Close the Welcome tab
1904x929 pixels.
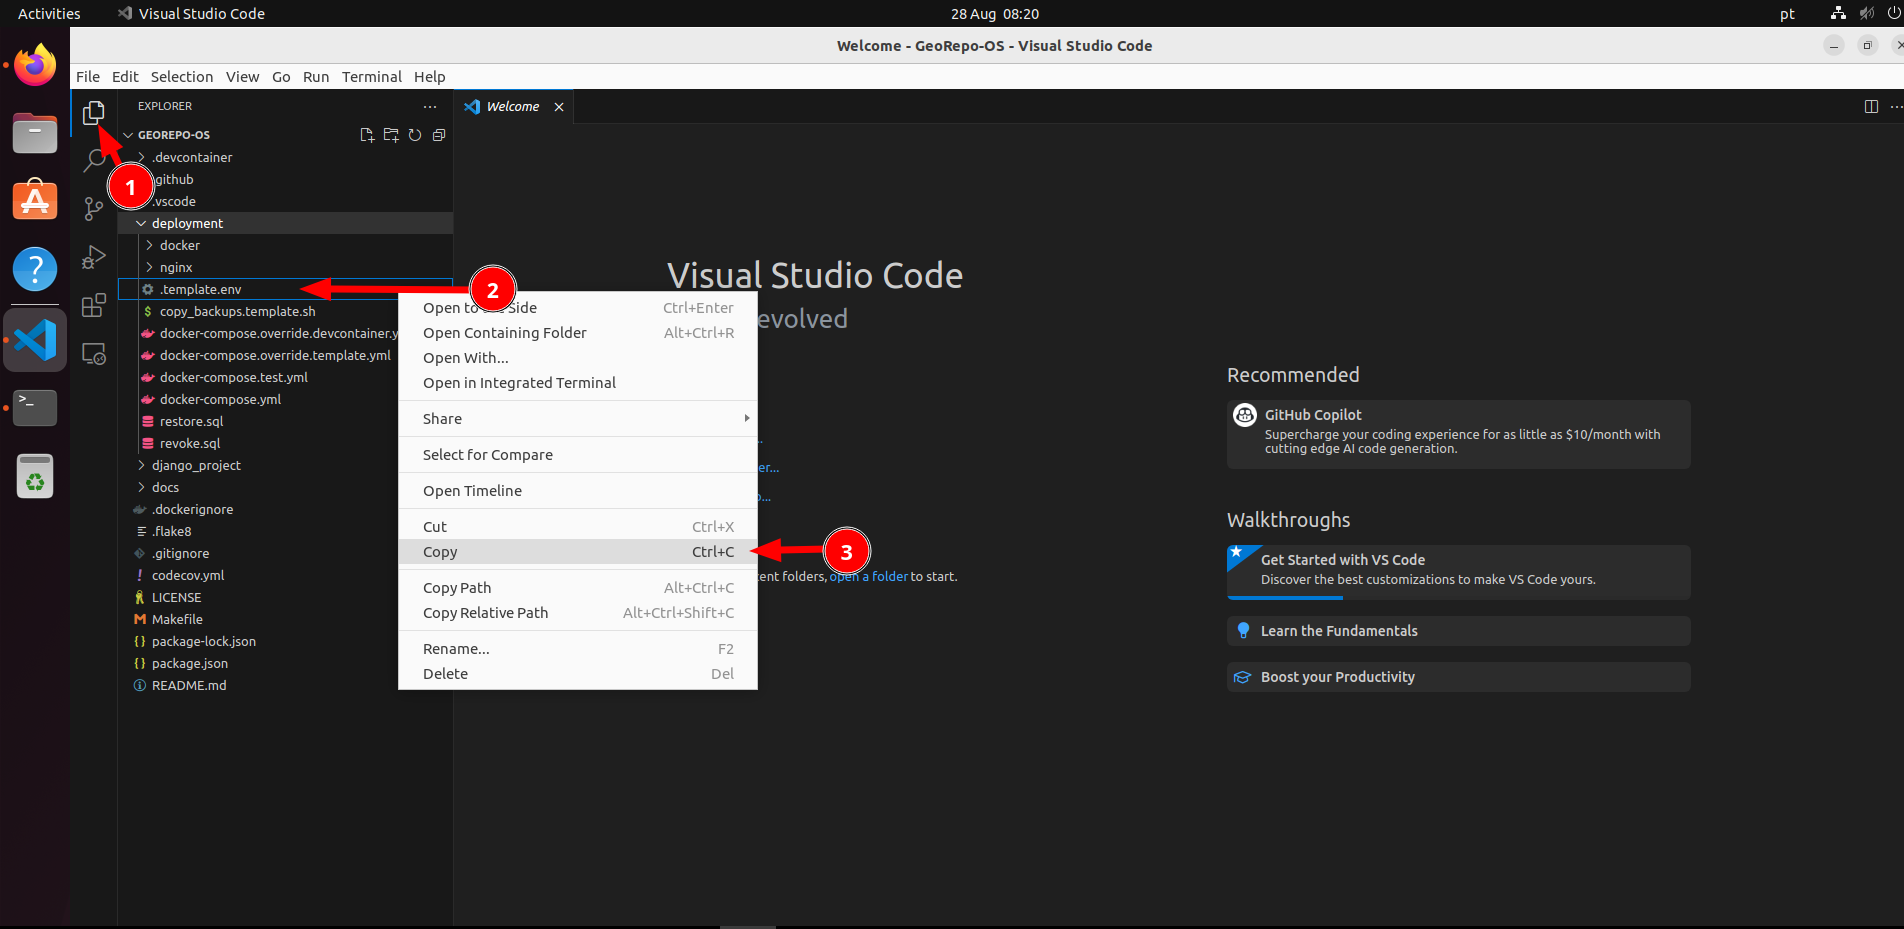click(x=559, y=107)
